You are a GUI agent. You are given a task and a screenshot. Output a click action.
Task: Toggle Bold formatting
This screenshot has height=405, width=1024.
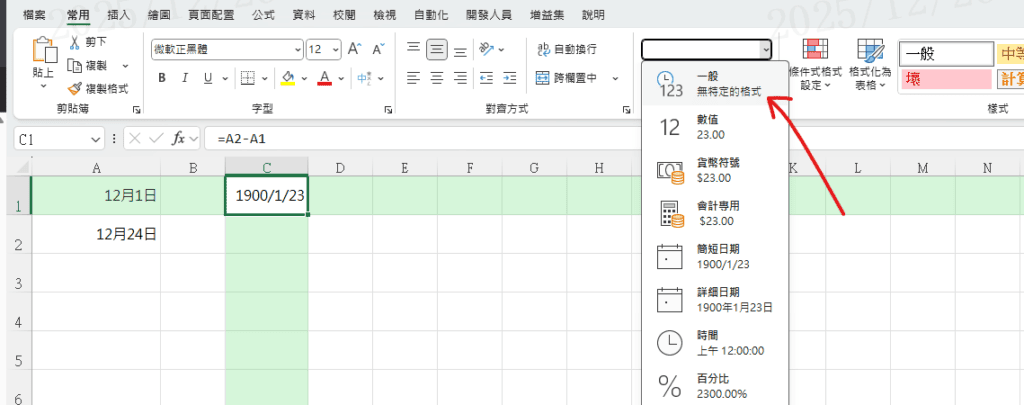tap(162, 78)
